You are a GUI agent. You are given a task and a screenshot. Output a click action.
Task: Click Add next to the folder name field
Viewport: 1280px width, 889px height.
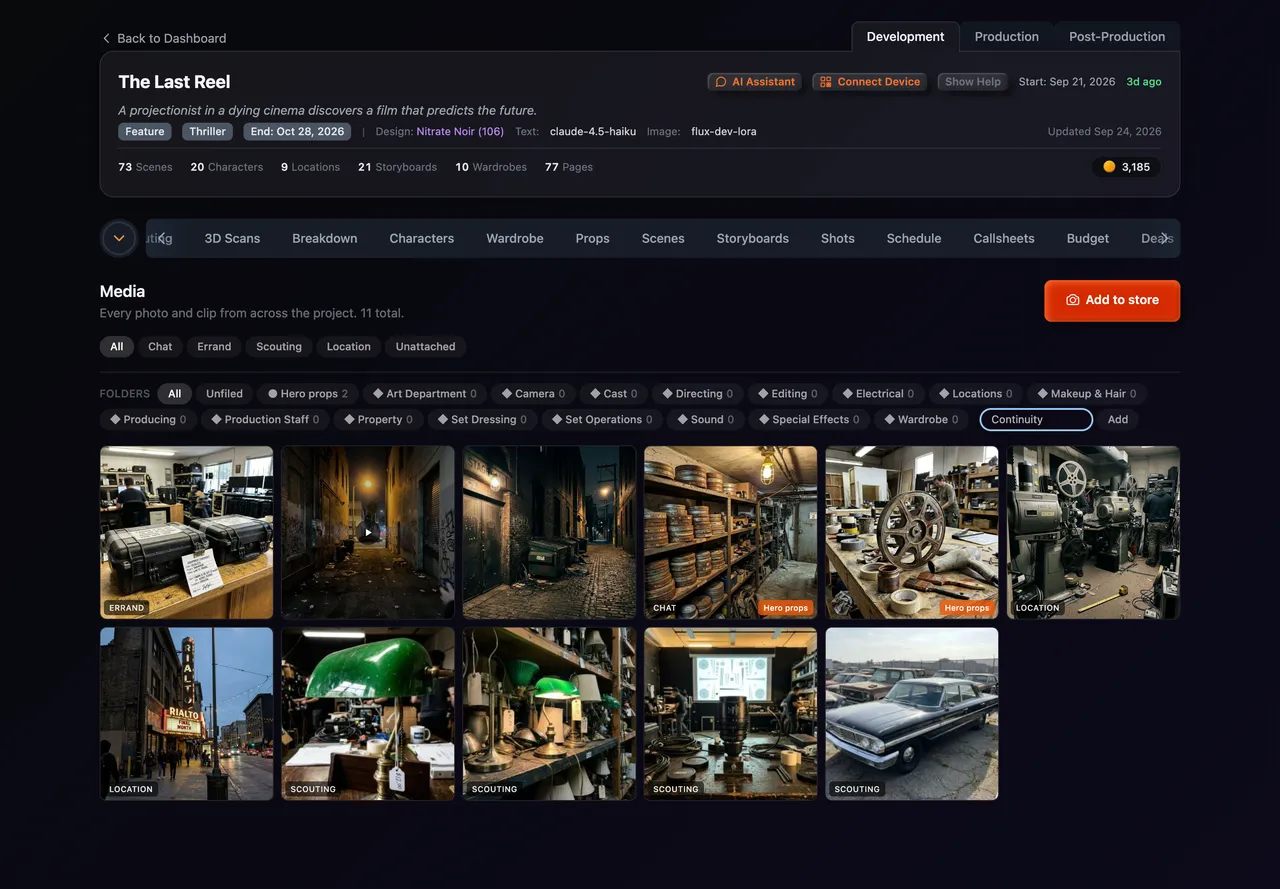1118,420
